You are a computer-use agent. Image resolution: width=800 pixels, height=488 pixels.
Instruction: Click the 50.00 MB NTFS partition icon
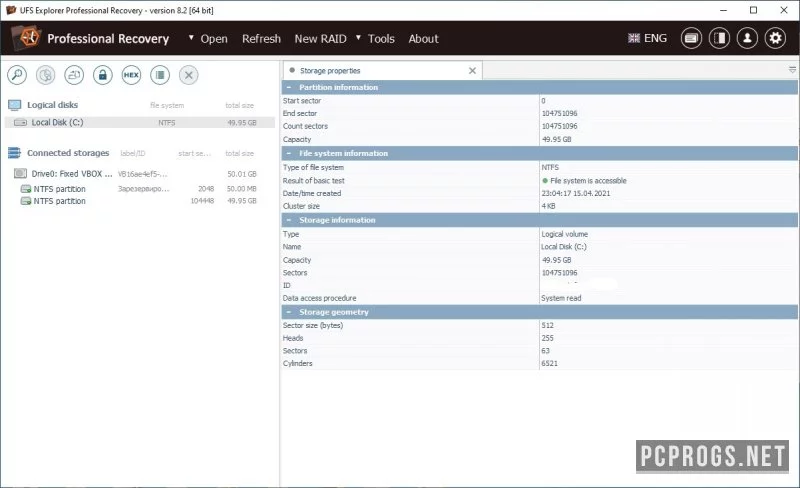pos(26,189)
